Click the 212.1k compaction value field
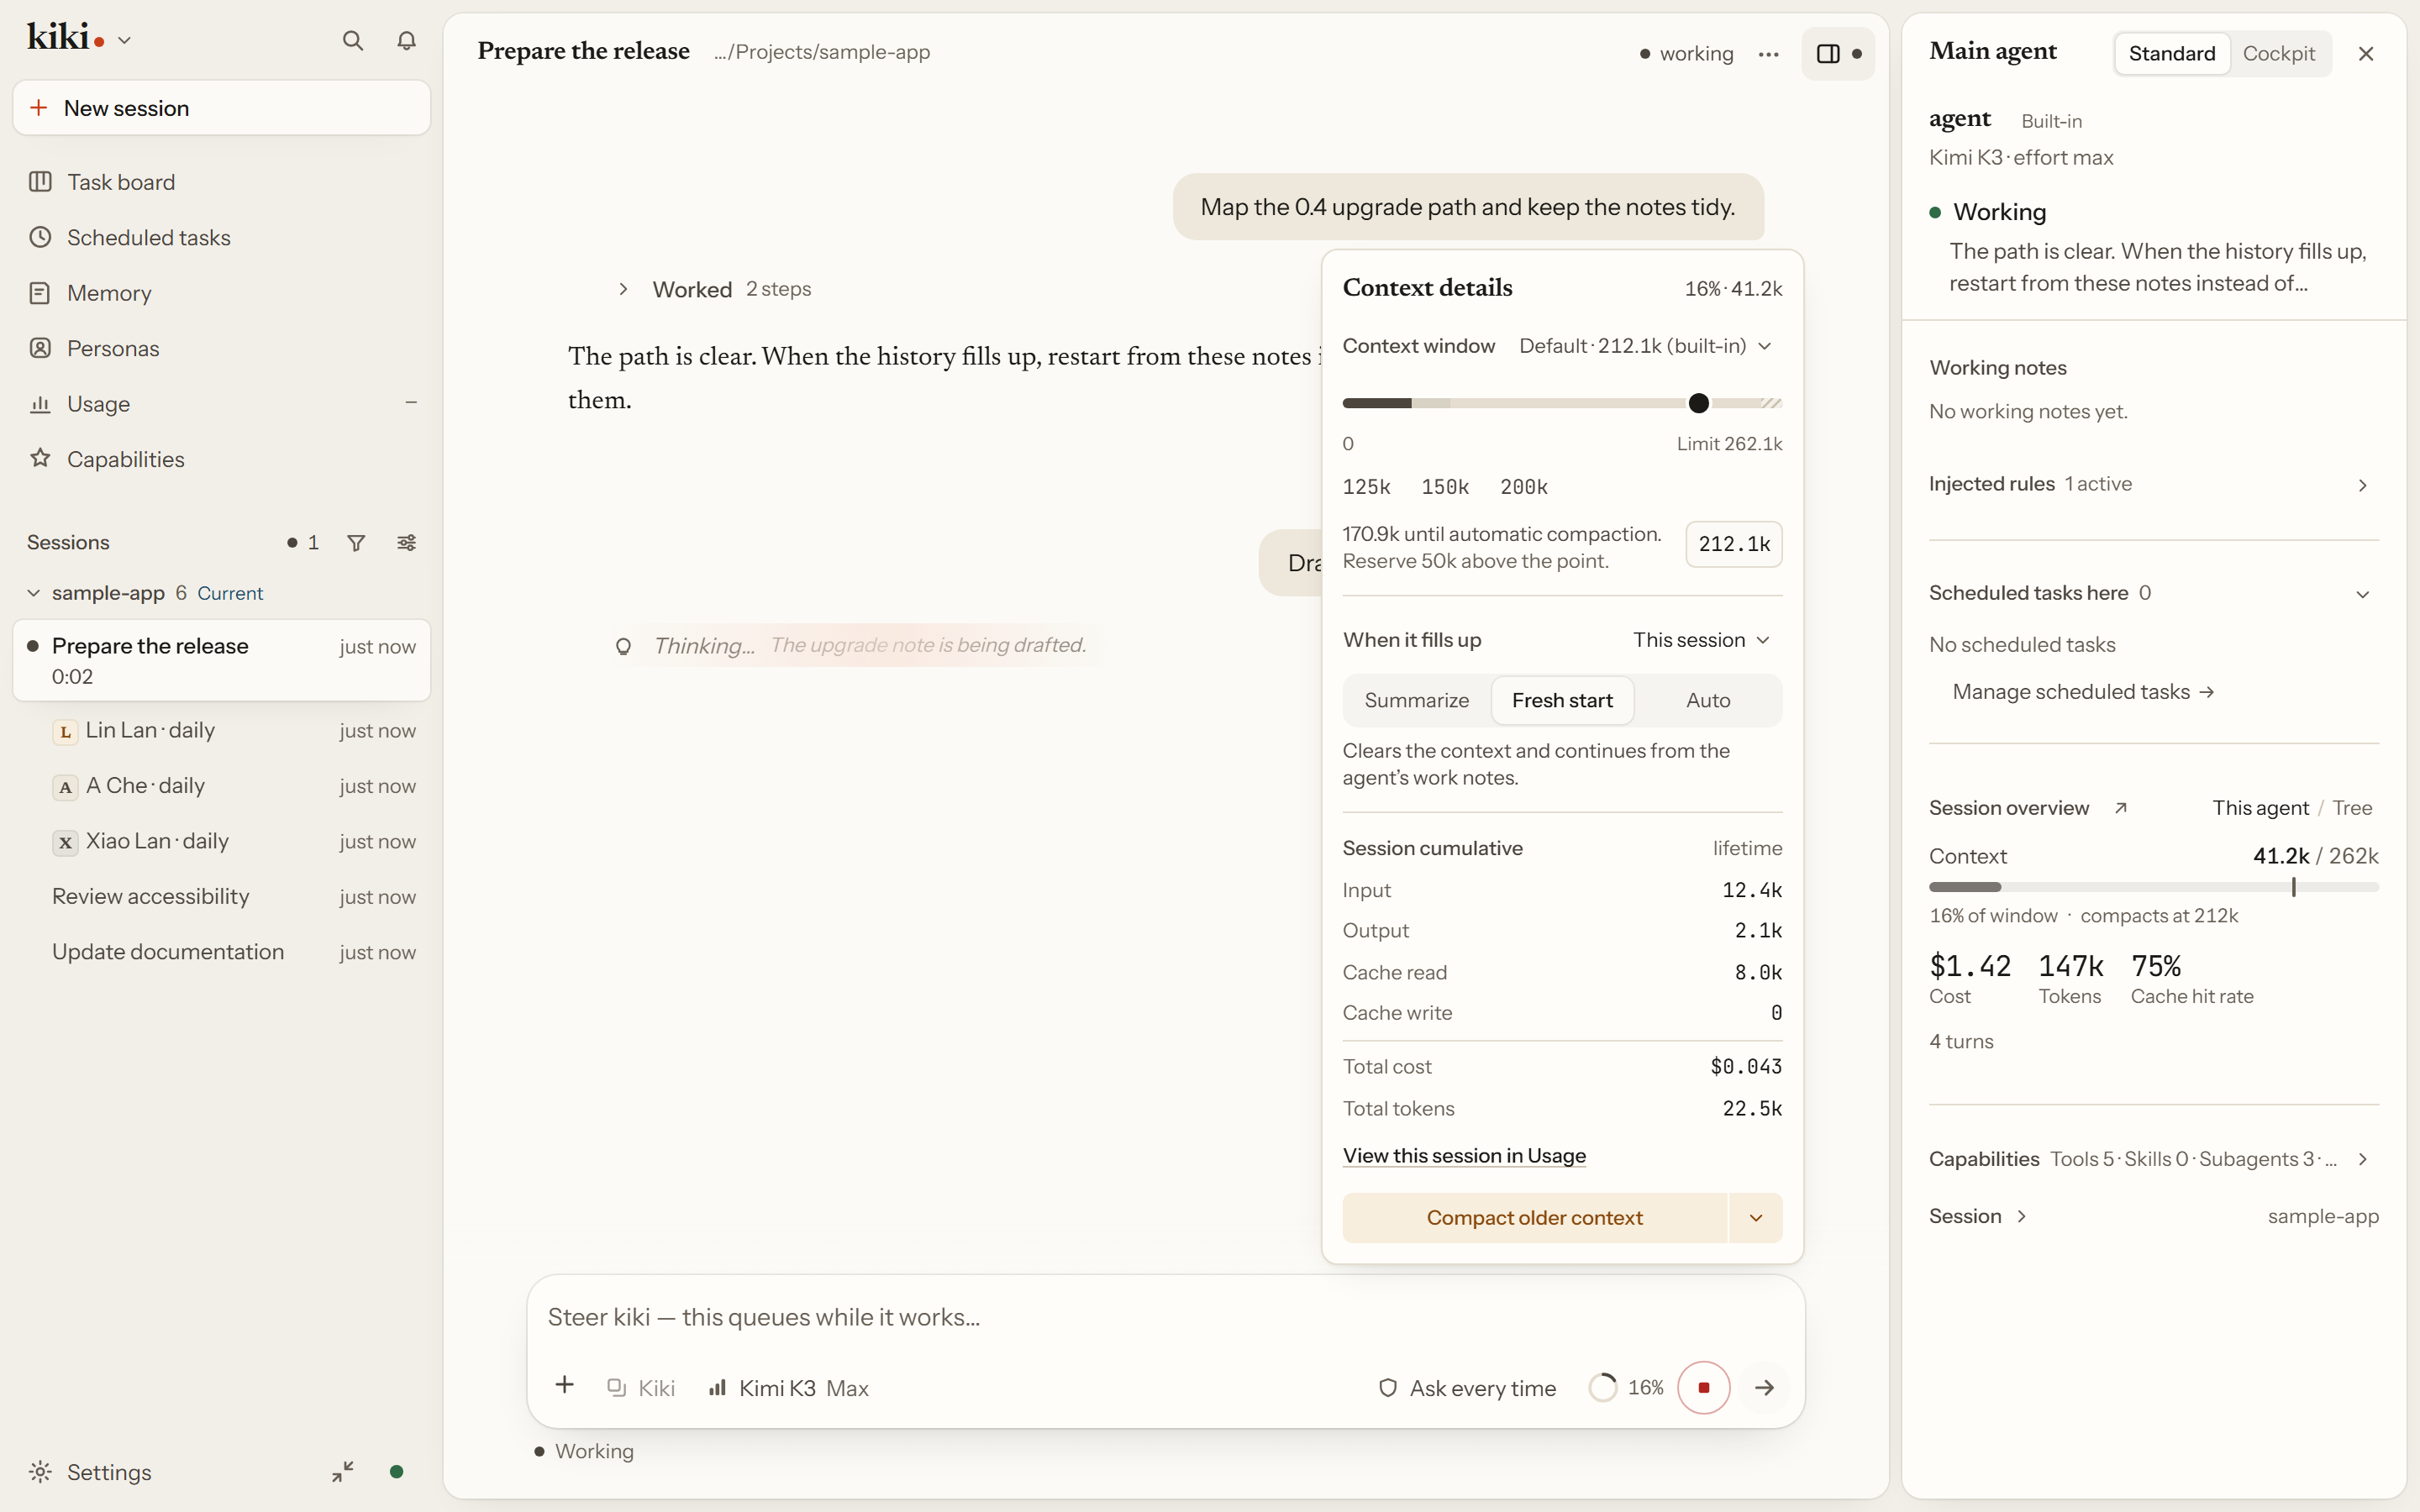The image size is (2420, 1512). pos(1733,544)
